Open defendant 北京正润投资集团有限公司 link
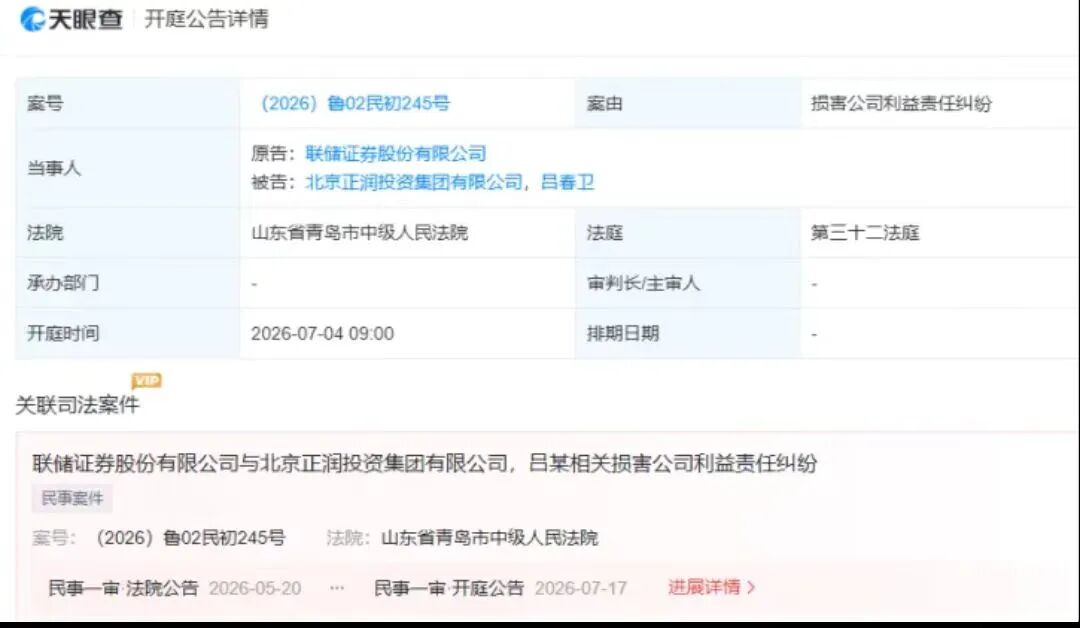The width and height of the screenshot is (1080, 628). 414,182
